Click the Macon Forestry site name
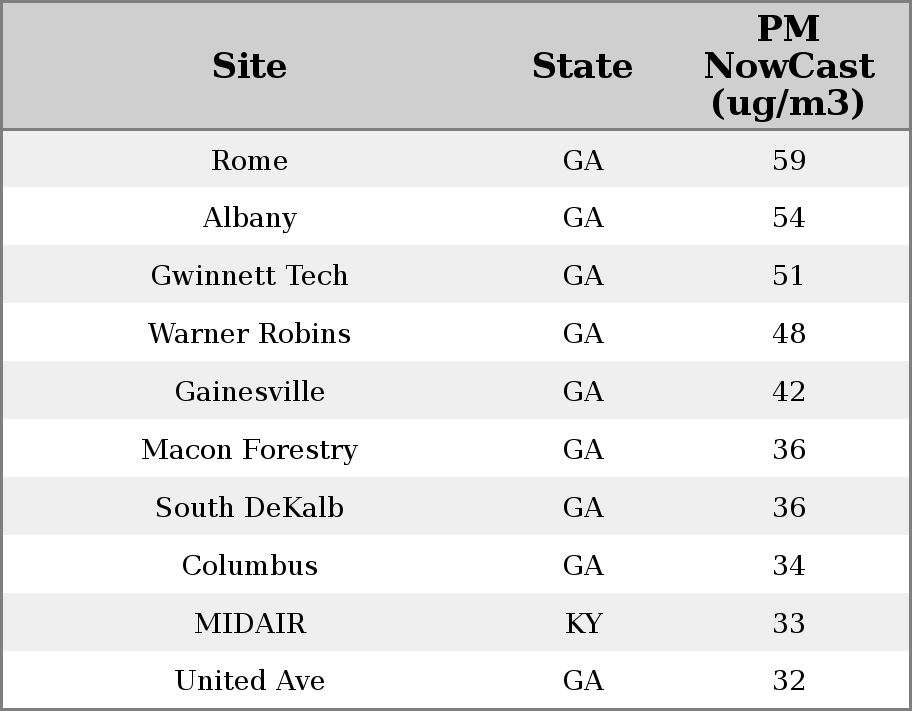This screenshot has height=711, width=912. point(249,450)
